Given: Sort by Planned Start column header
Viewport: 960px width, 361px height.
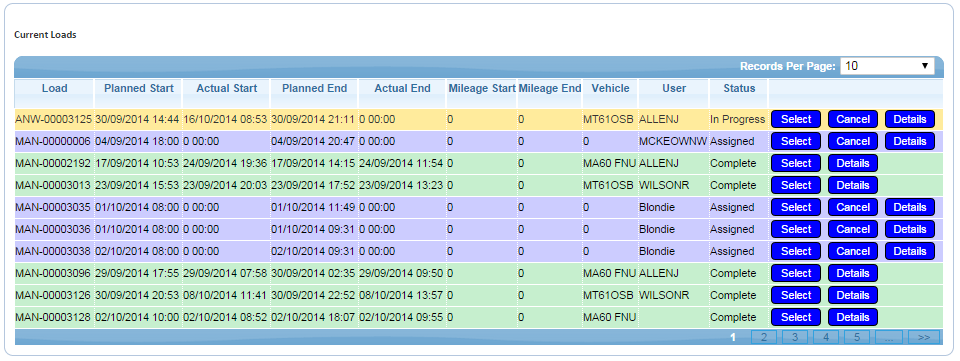Looking at the screenshot, I should (139, 89).
